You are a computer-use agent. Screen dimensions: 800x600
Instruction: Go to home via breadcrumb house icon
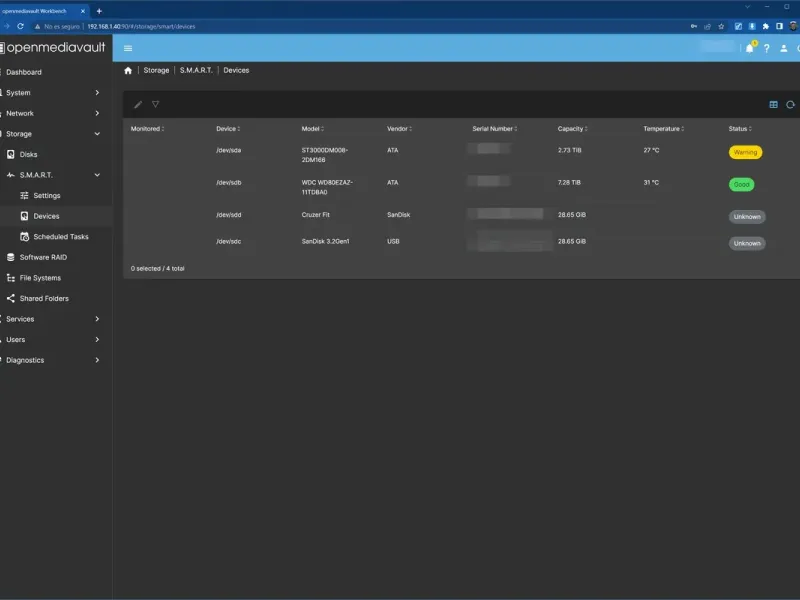pyautogui.click(x=128, y=70)
